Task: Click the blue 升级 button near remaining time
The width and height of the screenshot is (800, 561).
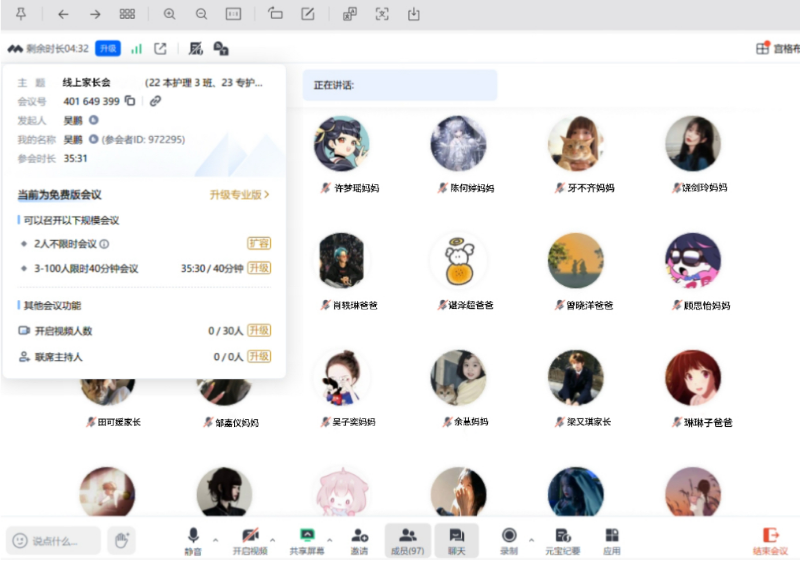Action: tap(108, 48)
